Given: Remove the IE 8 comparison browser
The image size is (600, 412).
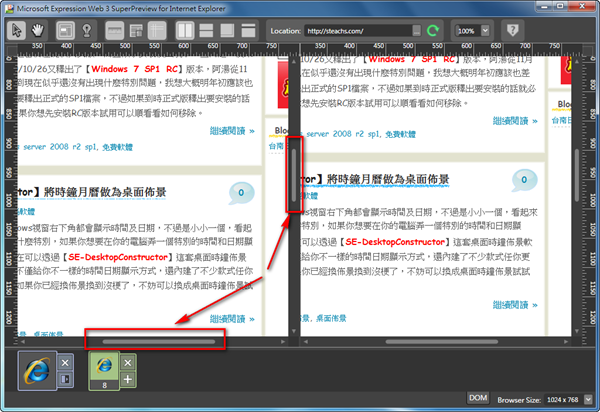Looking at the screenshot, I should click(128, 363).
